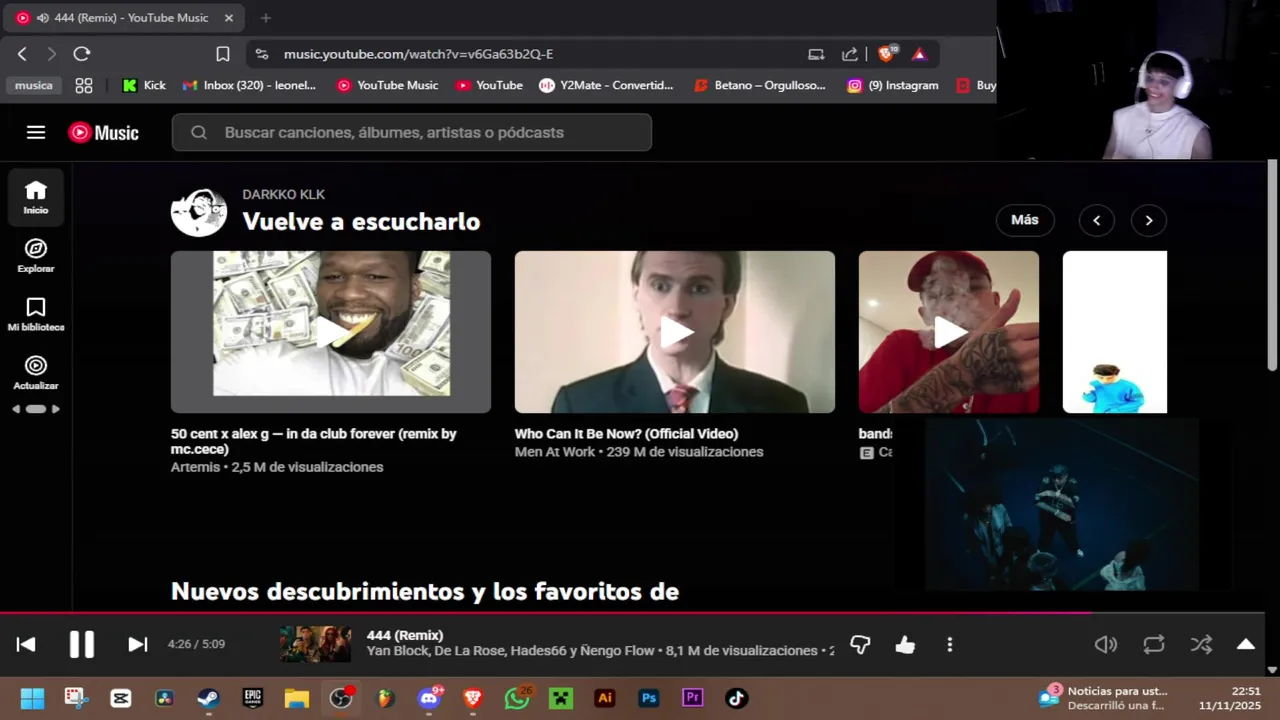1280x720 pixels.
Task: Open Brave Rewards triangle icon
Action: [x=920, y=54]
